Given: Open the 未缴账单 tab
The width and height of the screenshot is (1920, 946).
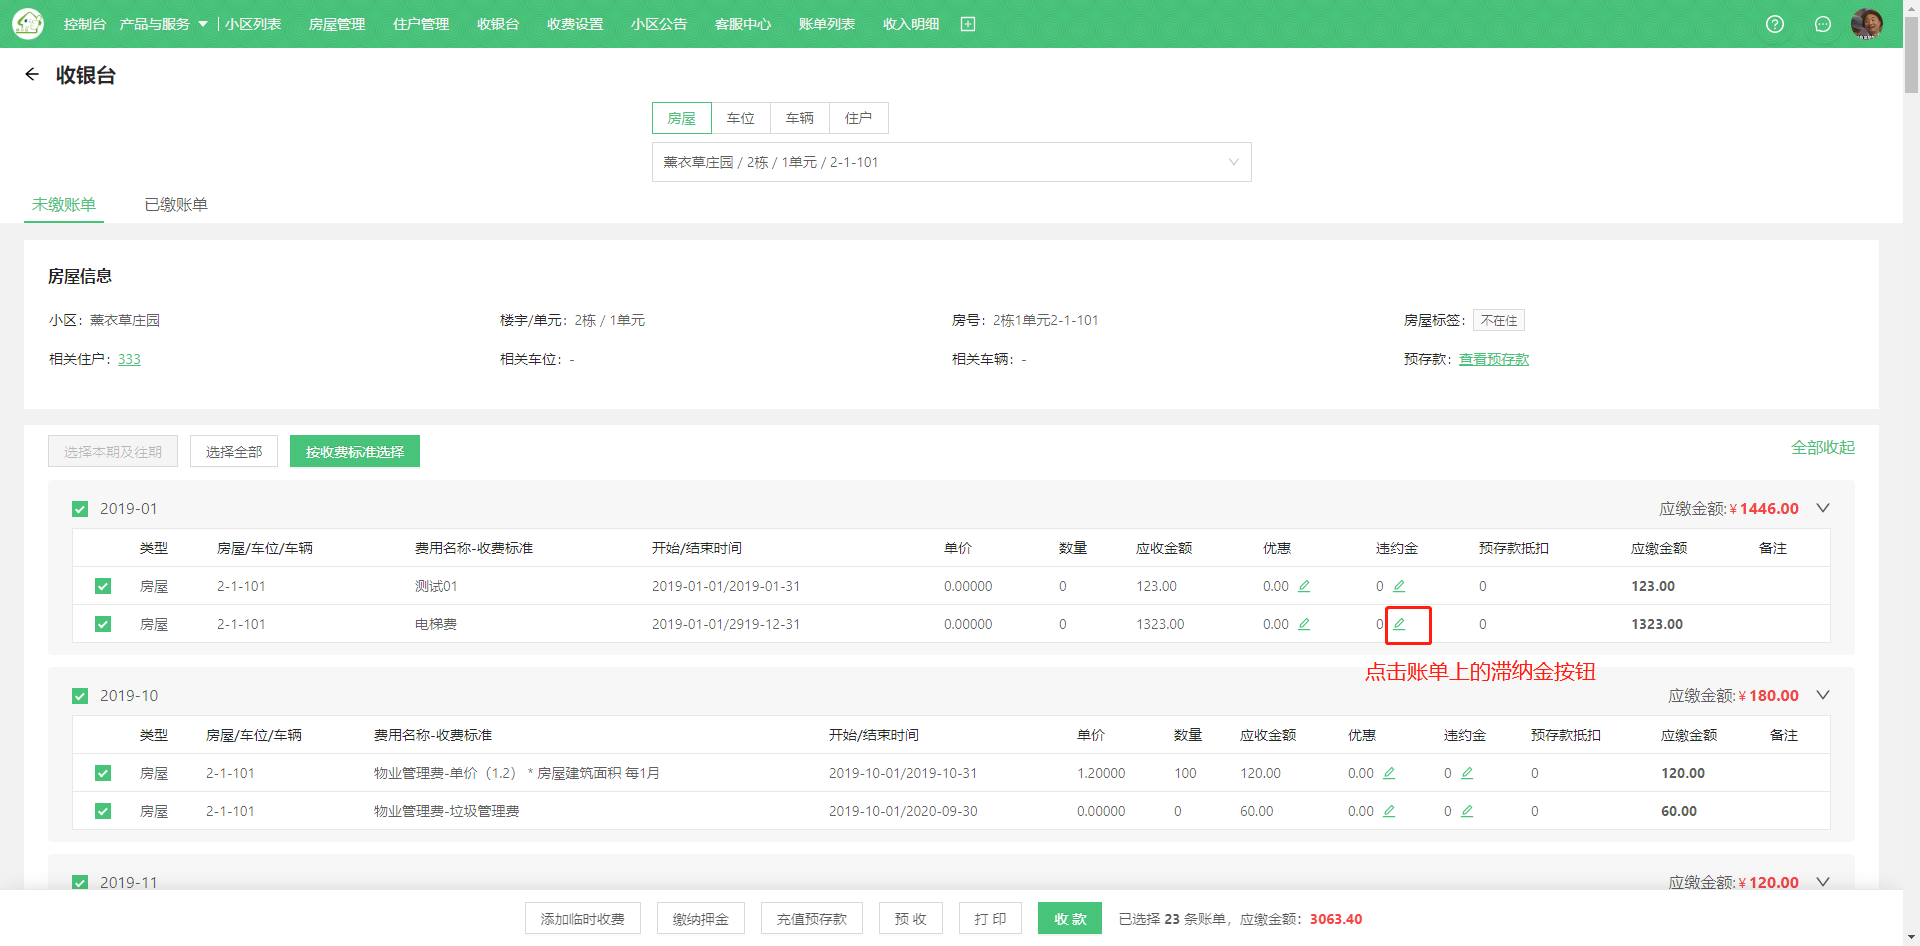Looking at the screenshot, I should (64, 204).
